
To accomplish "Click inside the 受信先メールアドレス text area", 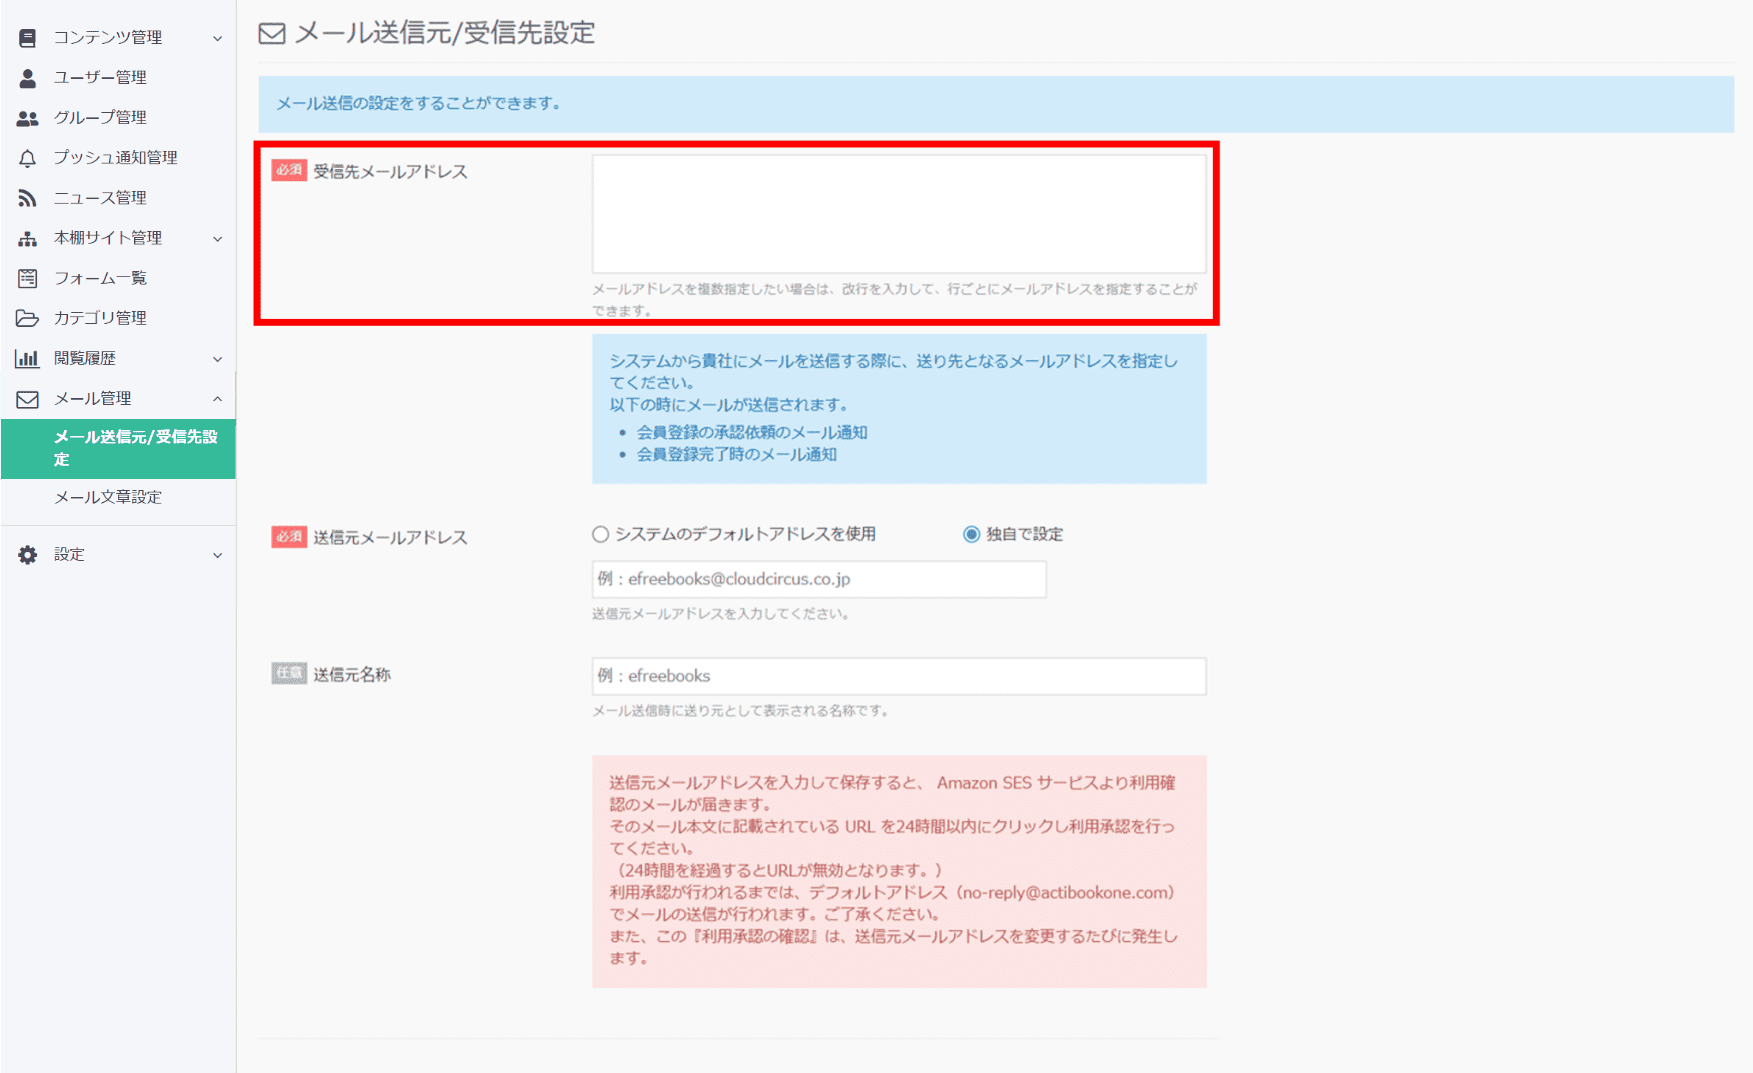I will (x=898, y=213).
